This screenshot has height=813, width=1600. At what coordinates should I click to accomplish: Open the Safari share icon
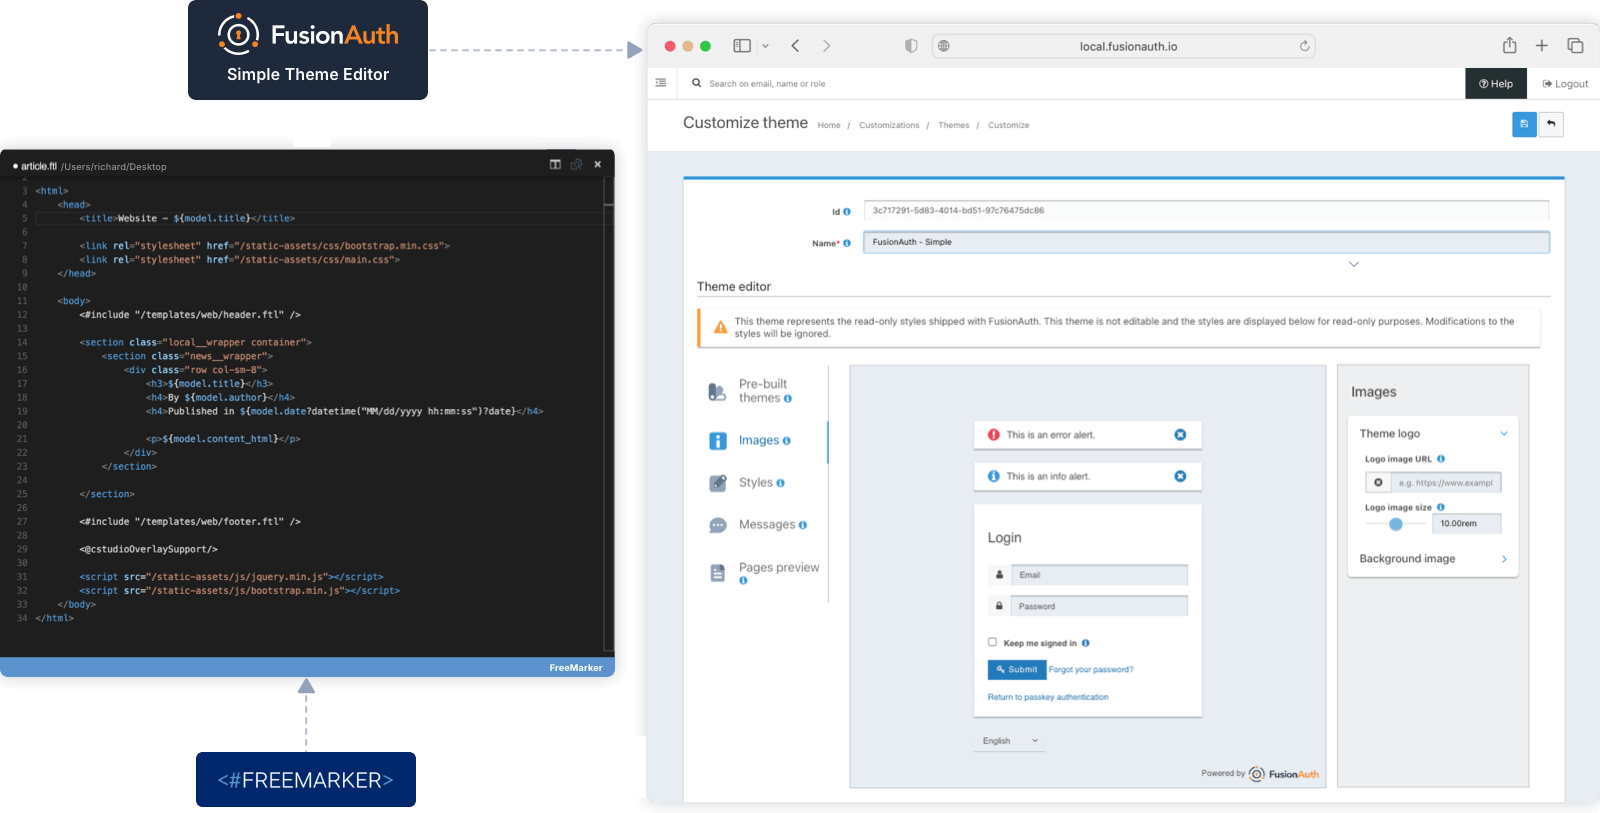[1510, 45]
